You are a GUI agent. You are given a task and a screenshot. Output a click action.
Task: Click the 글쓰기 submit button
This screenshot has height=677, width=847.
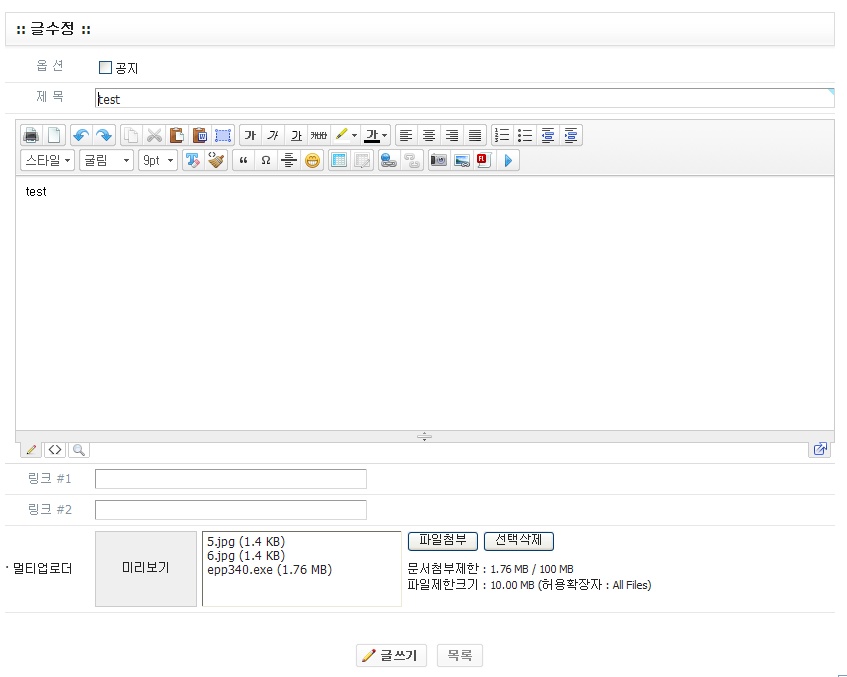pyautogui.click(x=391, y=656)
